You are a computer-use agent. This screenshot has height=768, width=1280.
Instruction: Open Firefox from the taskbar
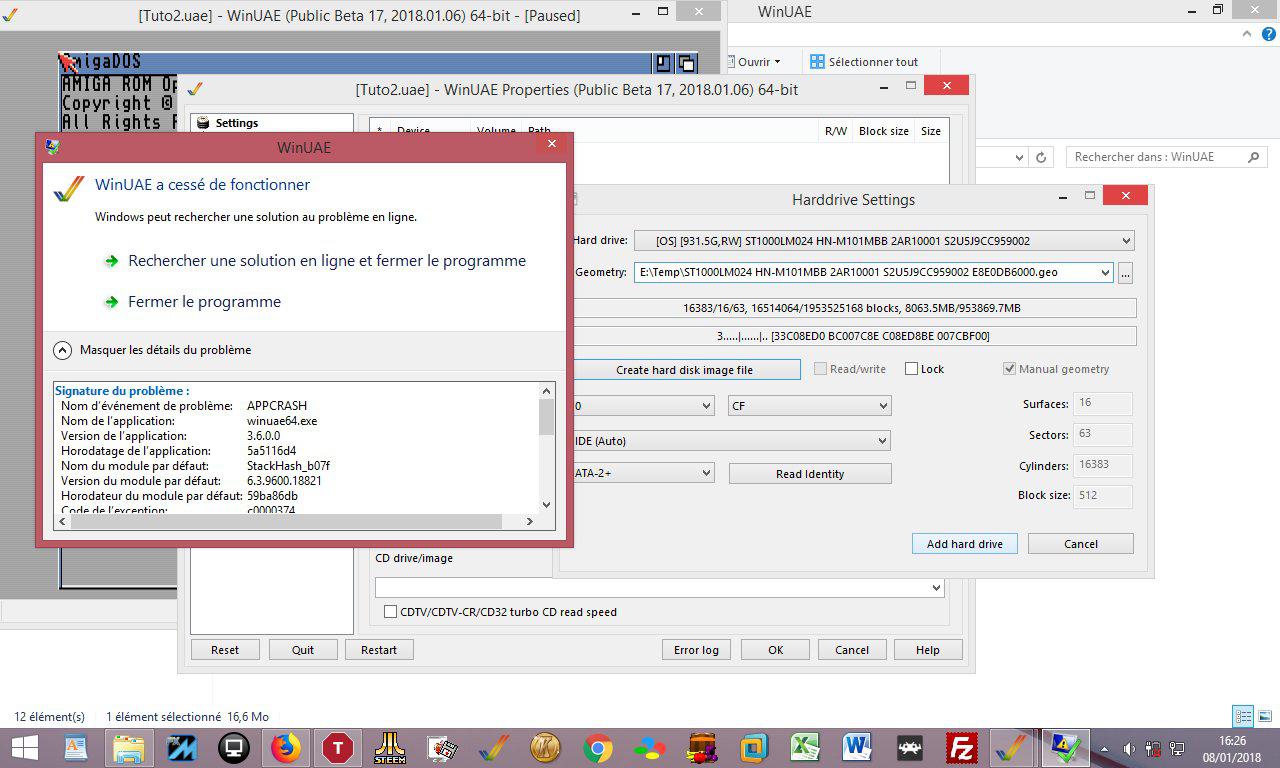pos(286,747)
